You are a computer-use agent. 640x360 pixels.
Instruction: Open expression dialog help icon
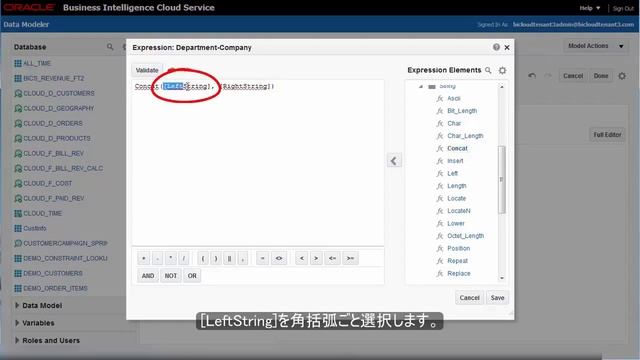pos(496,47)
